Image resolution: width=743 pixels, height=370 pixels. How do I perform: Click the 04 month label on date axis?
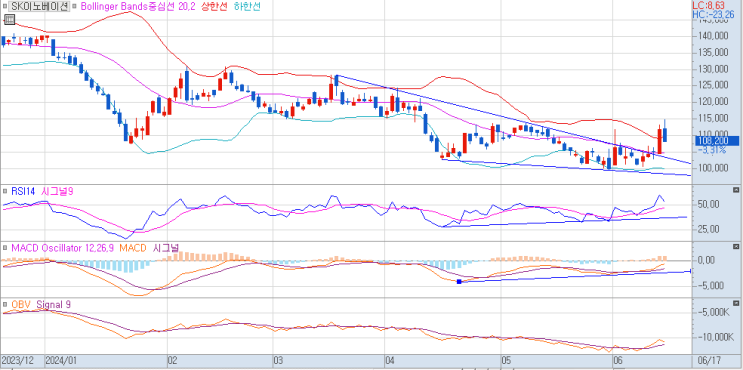pos(390,360)
